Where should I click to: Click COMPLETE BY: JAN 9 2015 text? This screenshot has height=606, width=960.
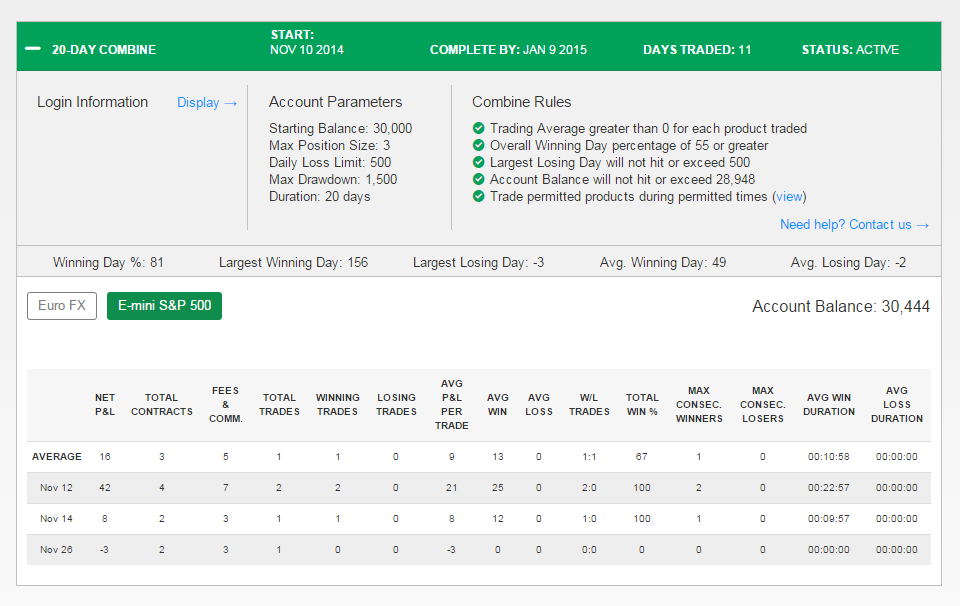[508, 50]
